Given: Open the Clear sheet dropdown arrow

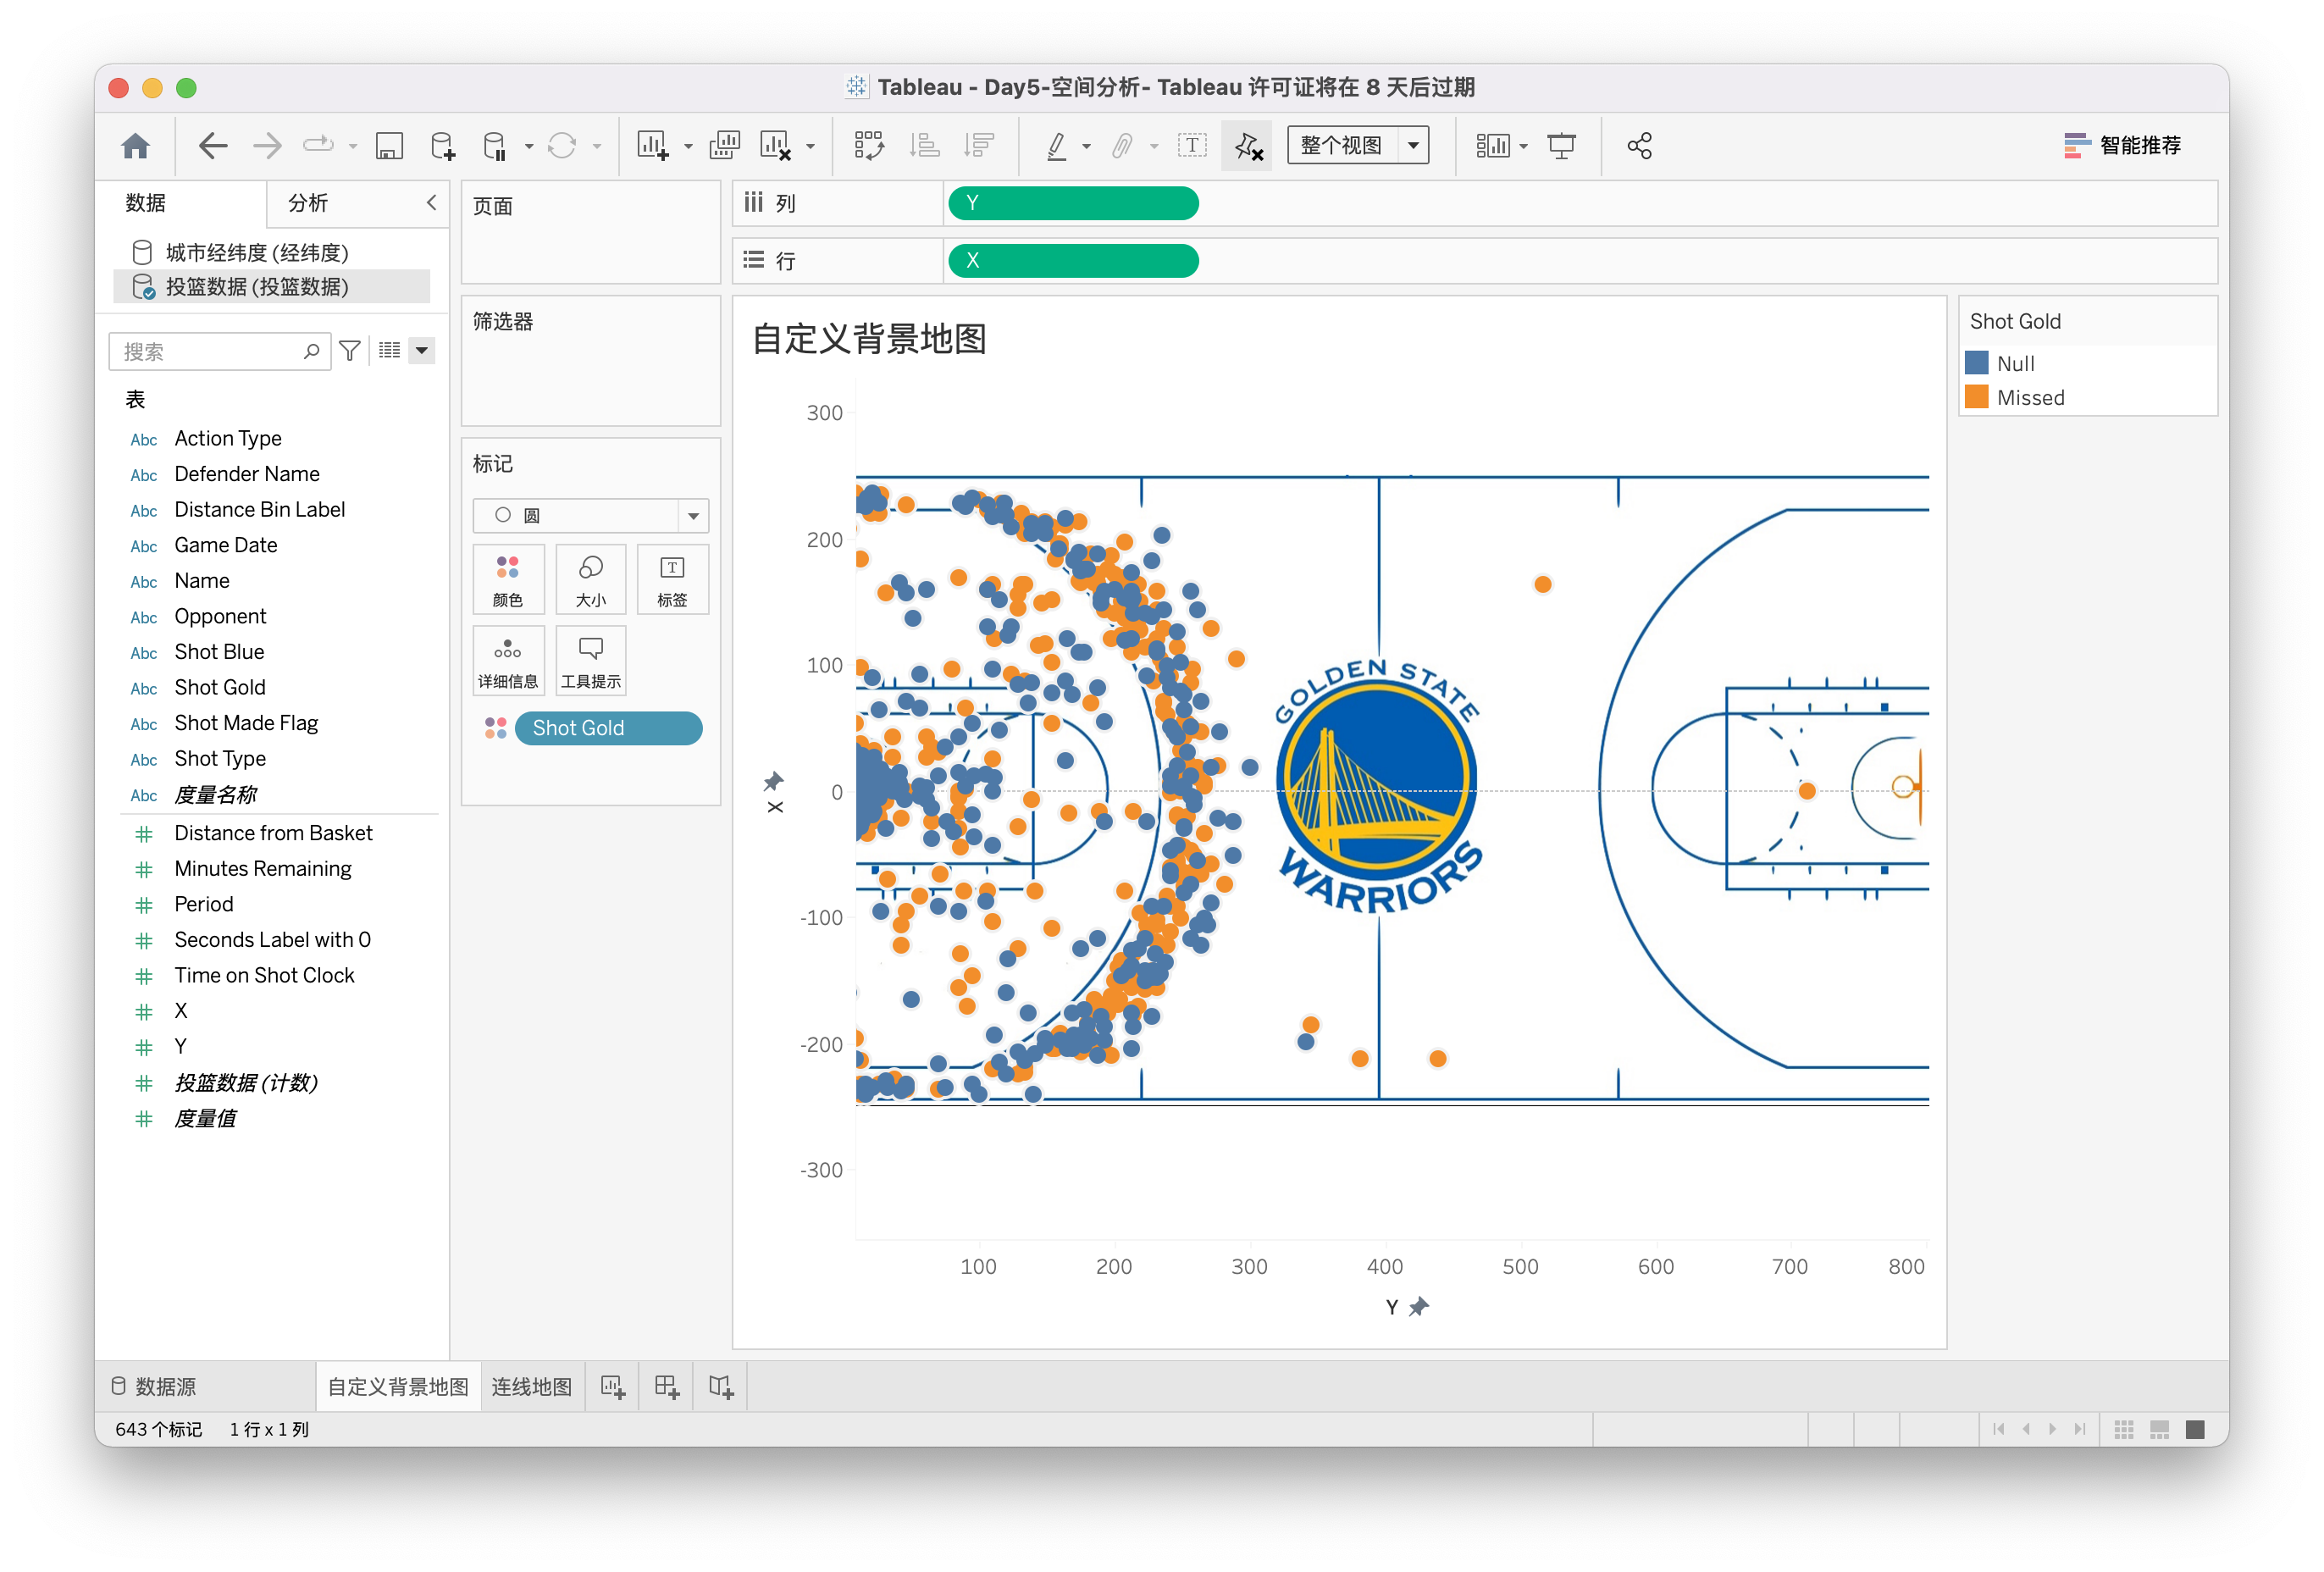Looking at the screenshot, I should pyautogui.click(x=810, y=147).
